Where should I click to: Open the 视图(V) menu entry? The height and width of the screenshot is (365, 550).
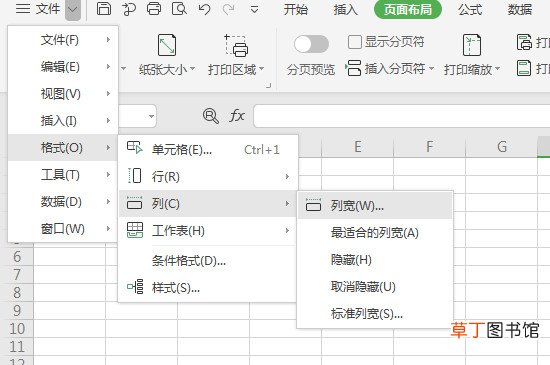coord(63,94)
